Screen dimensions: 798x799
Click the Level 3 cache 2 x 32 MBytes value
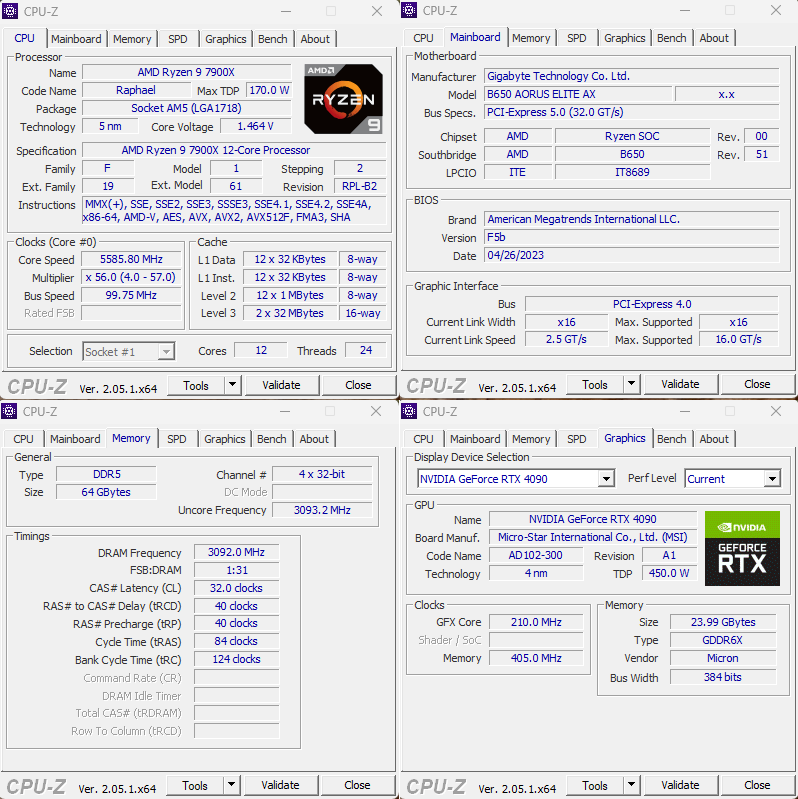(x=290, y=313)
